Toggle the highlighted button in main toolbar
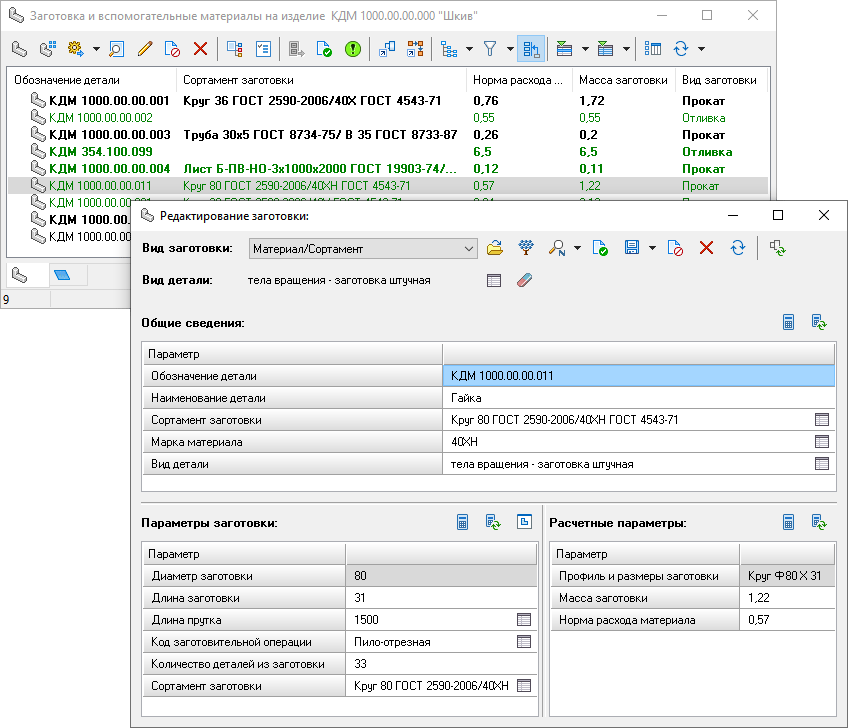Image resolution: width=848 pixels, height=728 pixels. pyautogui.click(x=531, y=48)
